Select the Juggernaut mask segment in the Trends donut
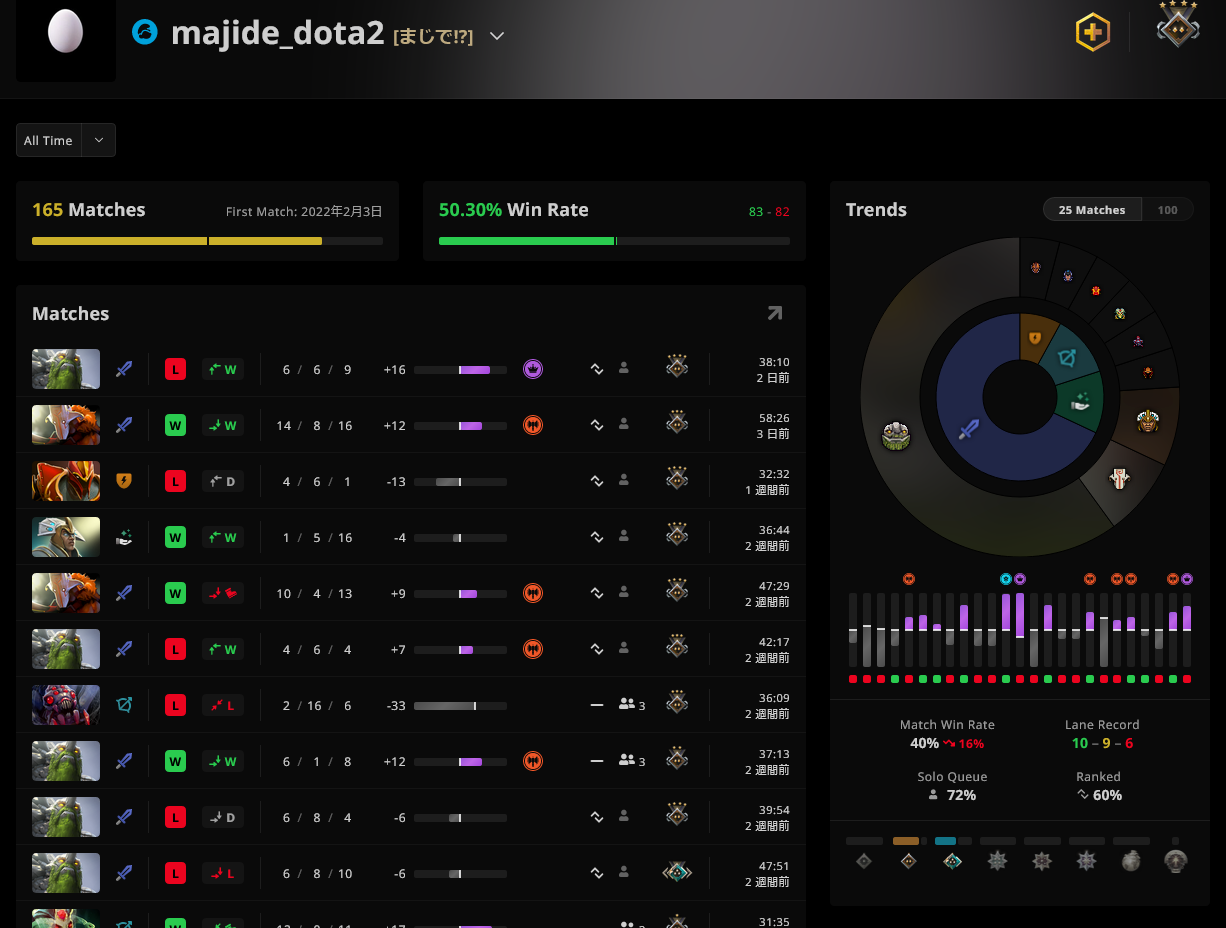The image size is (1226, 928). [1120, 478]
